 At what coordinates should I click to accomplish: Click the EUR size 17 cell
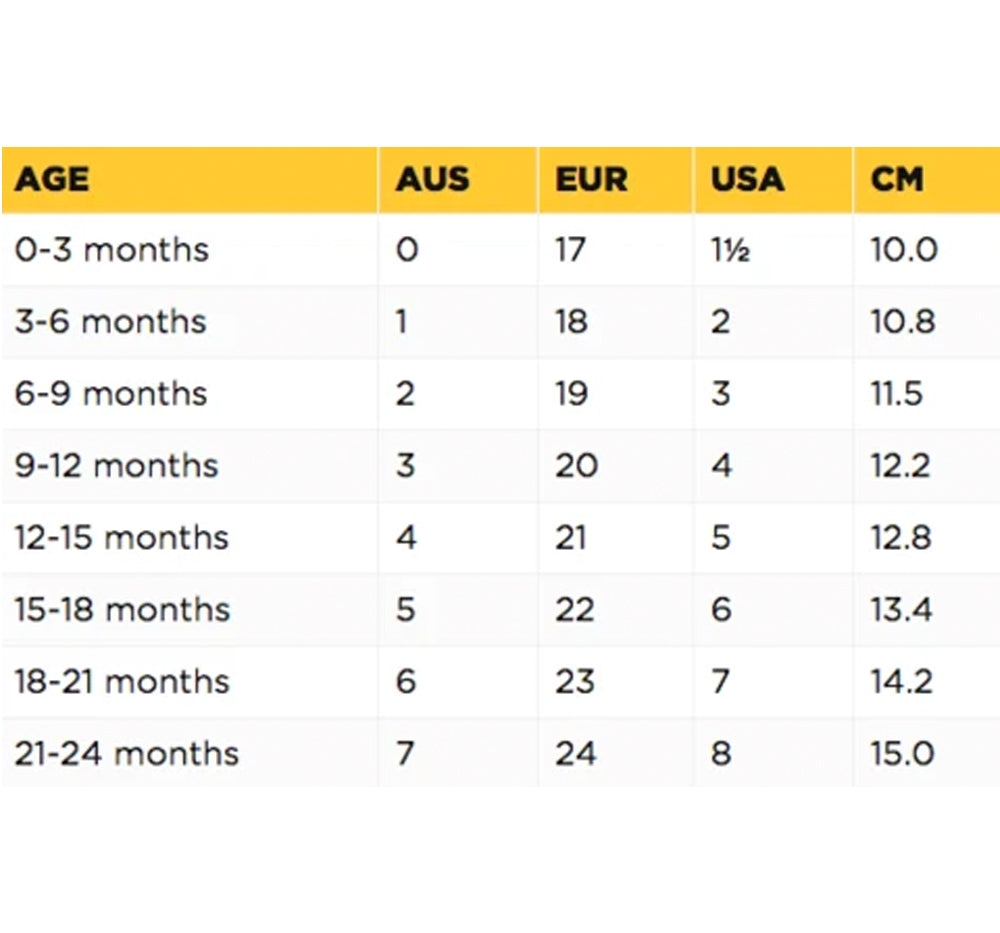pyautogui.click(x=570, y=249)
